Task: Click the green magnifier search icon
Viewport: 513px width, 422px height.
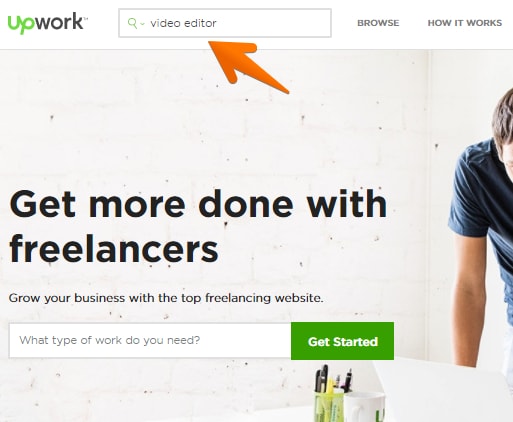Action: coord(132,23)
